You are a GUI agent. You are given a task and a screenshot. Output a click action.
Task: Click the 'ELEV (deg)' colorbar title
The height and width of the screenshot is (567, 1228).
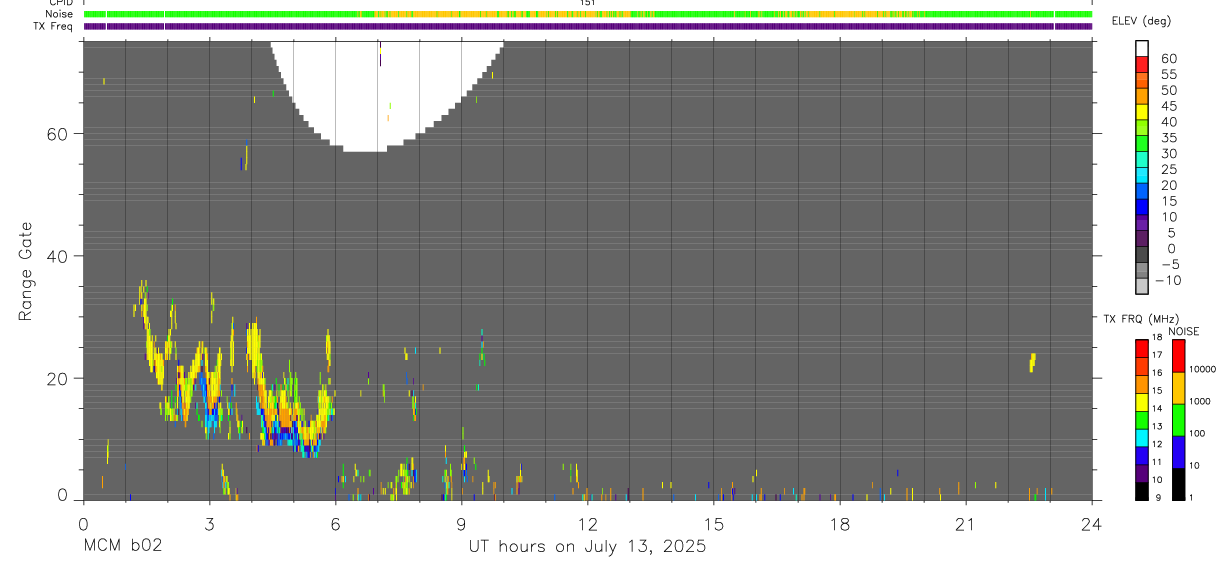[1141, 21]
